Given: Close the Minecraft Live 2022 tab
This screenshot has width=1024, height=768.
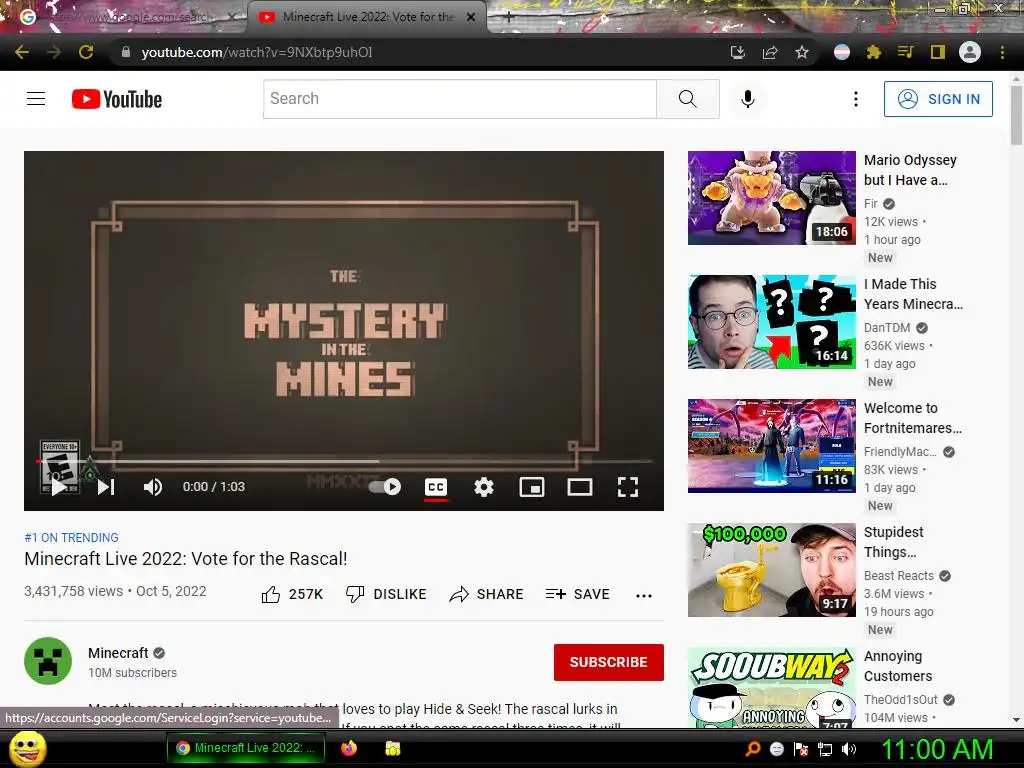Looking at the screenshot, I should (471, 18).
